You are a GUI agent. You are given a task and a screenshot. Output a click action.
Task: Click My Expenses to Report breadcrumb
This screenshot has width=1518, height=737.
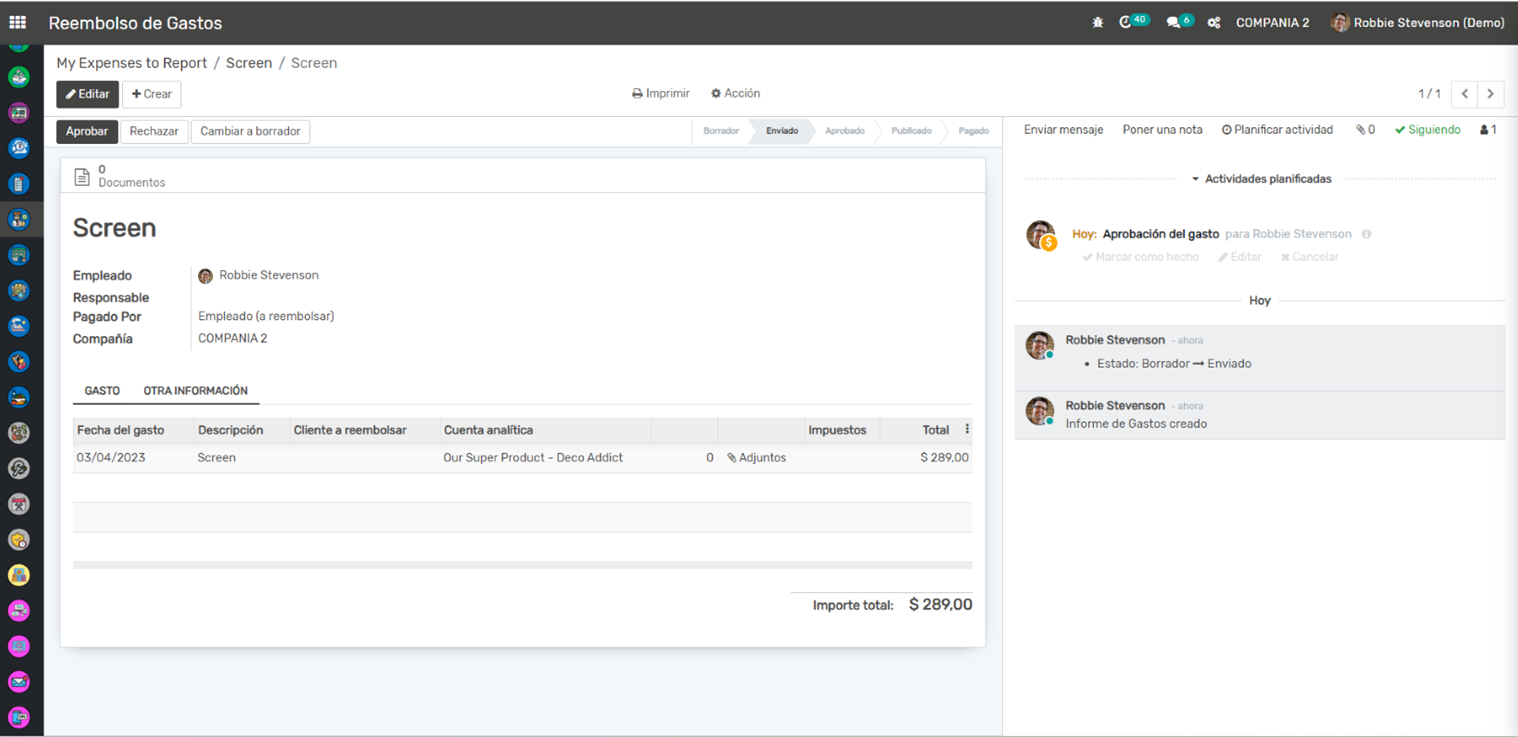click(131, 63)
